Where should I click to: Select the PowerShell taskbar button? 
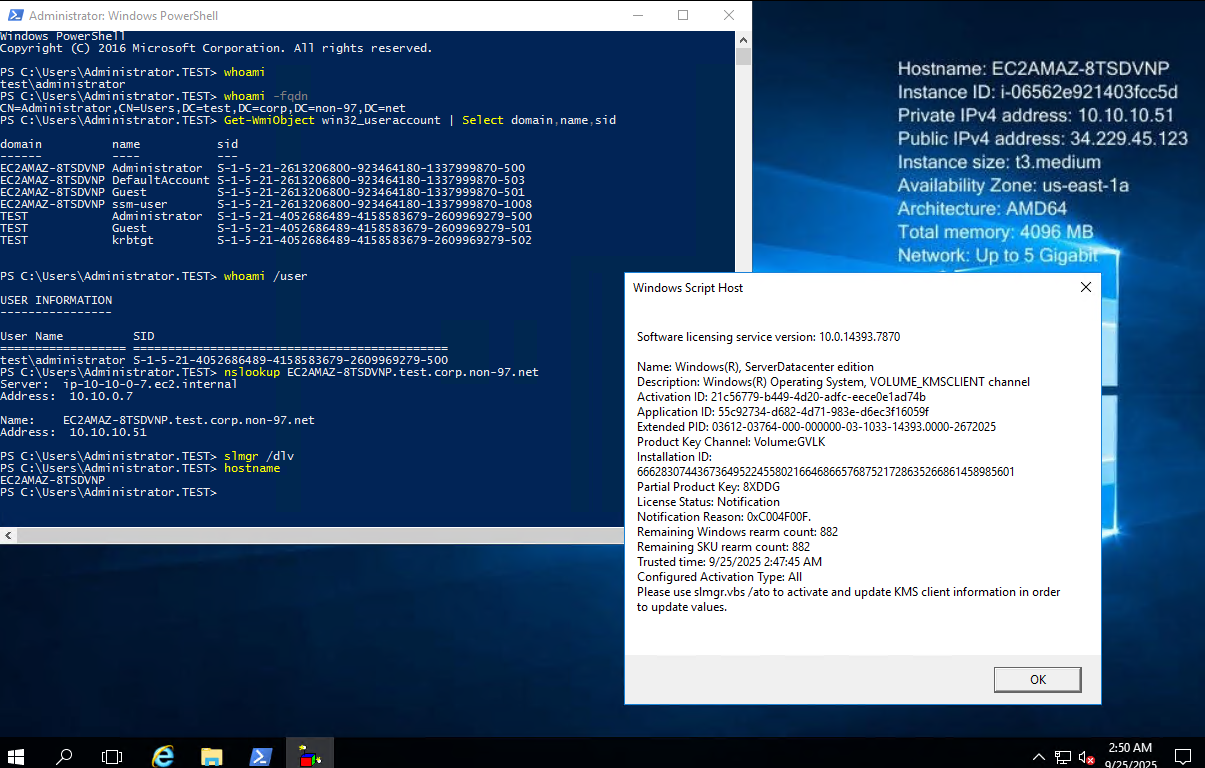[259, 756]
